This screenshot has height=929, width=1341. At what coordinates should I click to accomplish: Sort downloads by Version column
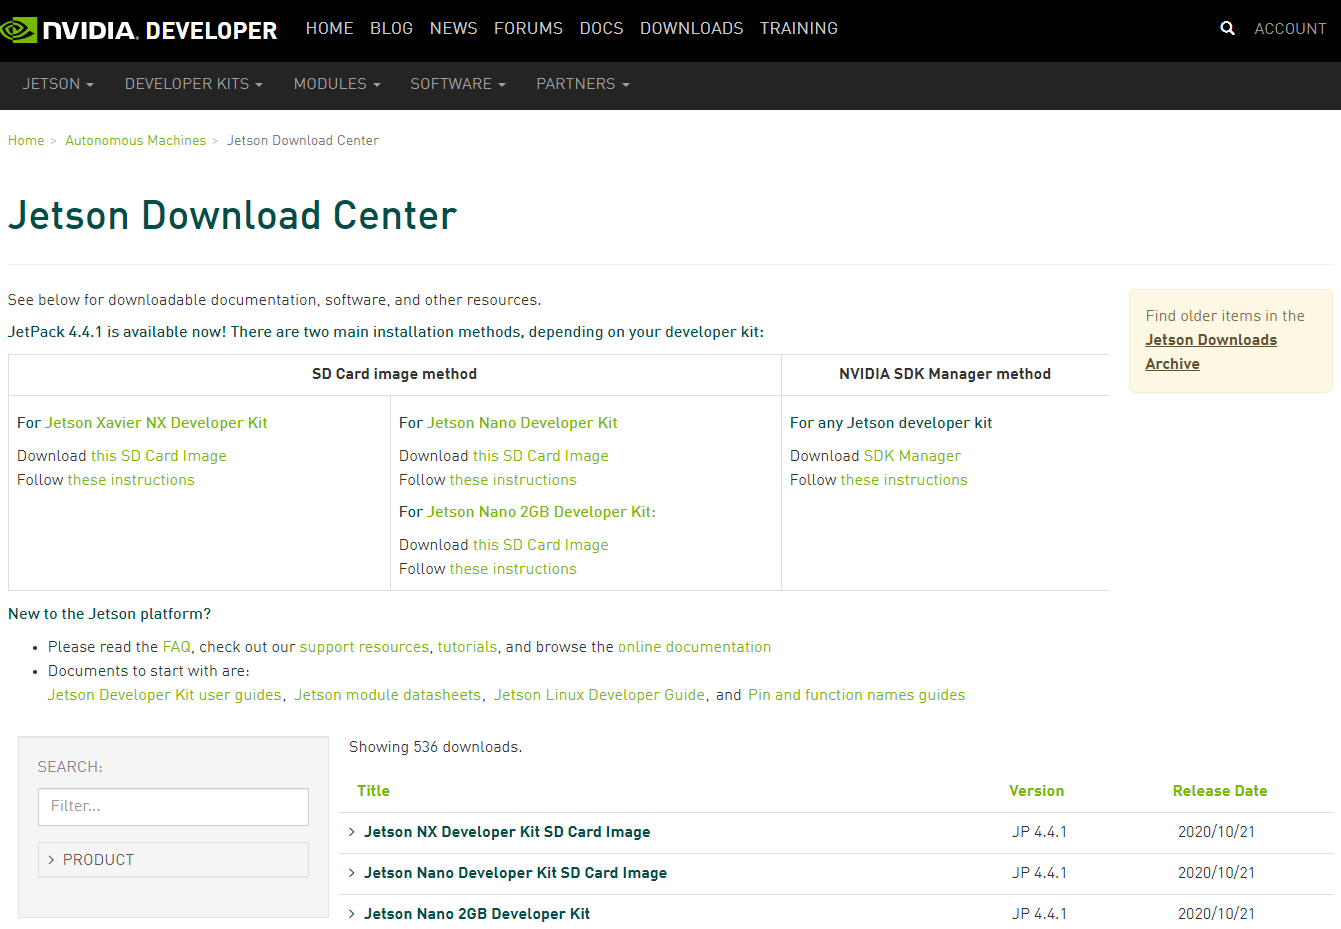coord(1036,791)
